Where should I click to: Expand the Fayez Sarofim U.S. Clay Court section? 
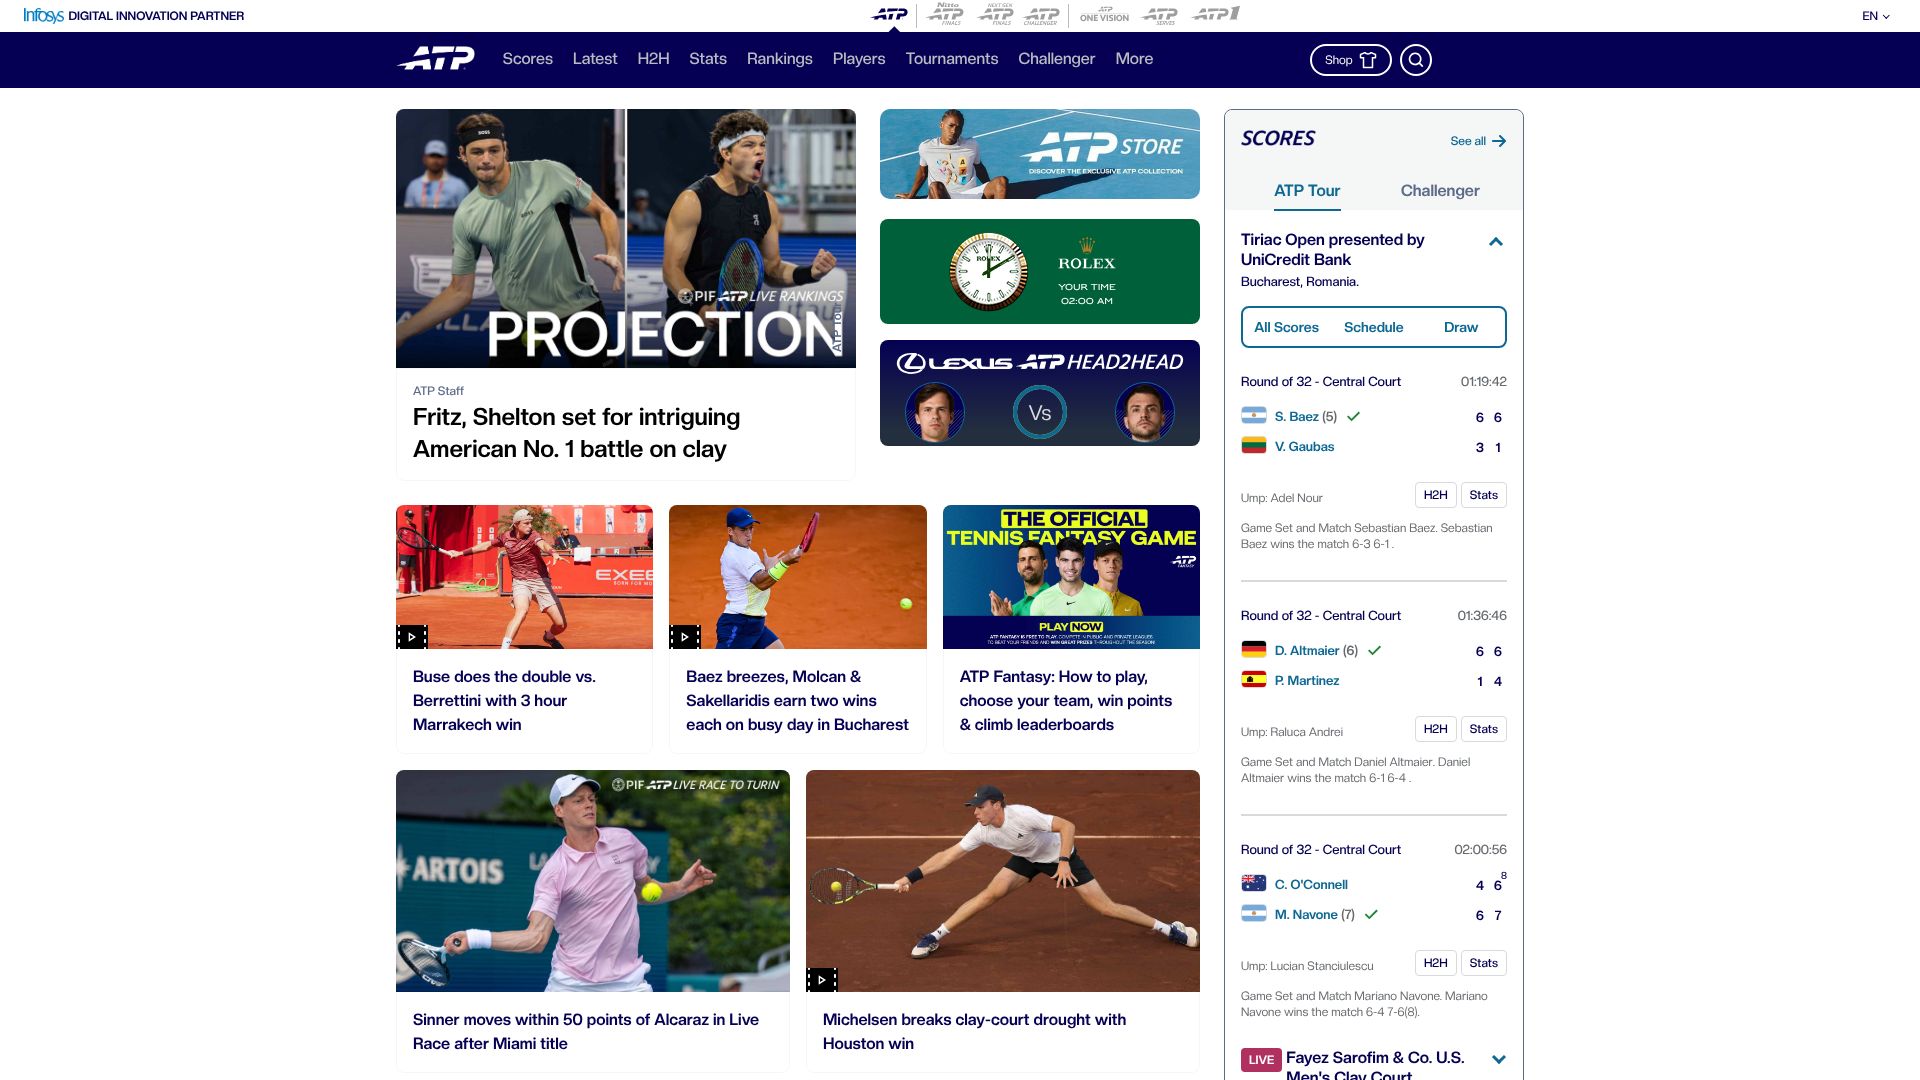pos(1498,1059)
